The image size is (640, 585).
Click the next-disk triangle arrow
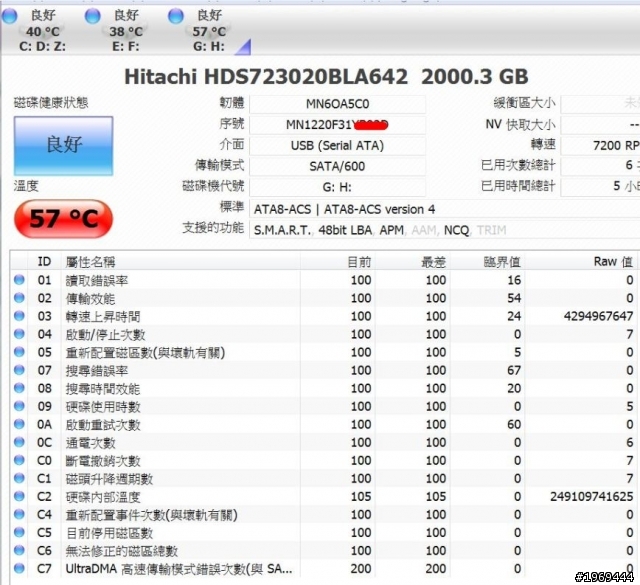click(x=244, y=47)
